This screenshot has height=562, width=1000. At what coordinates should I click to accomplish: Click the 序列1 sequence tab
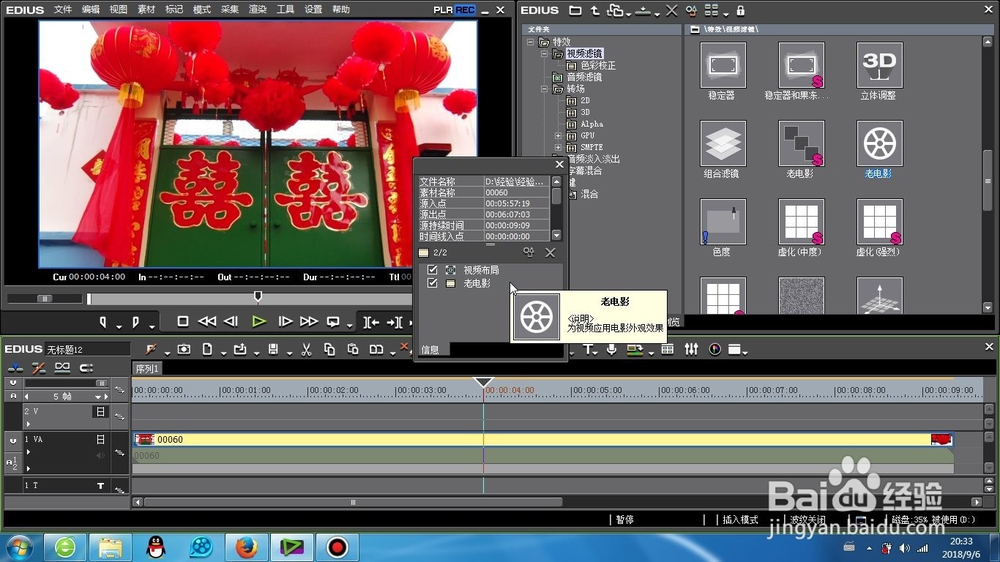click(x=147, y=369)
